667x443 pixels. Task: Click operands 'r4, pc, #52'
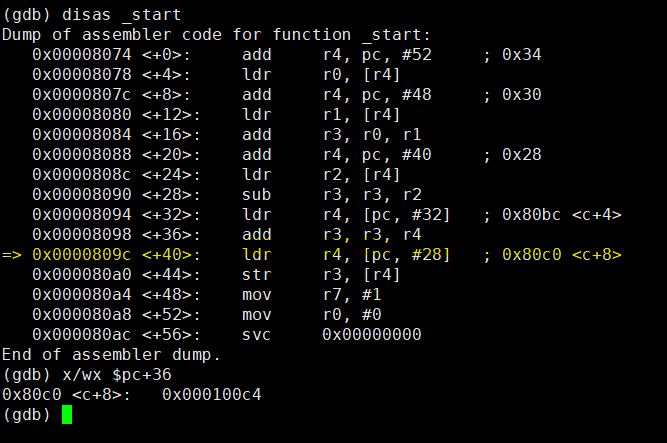(x=377, y=55)
